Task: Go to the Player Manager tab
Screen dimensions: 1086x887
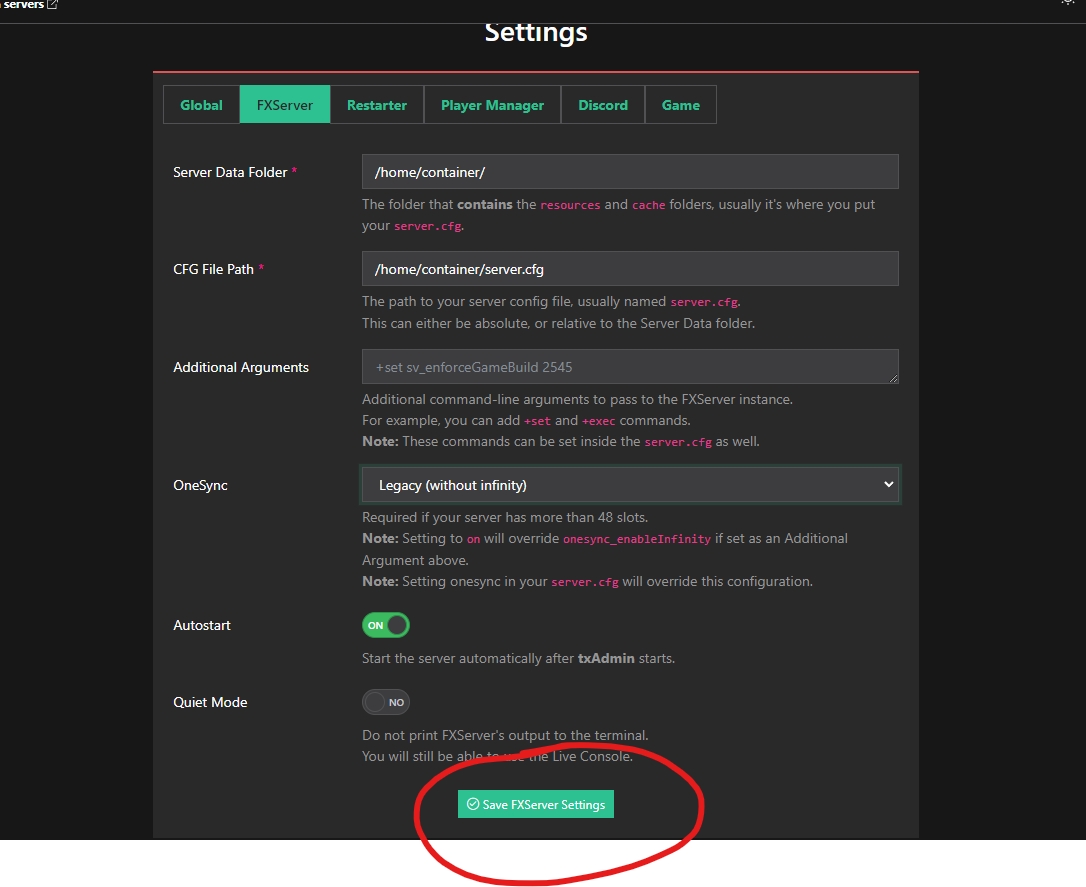Action: [492, 105]
